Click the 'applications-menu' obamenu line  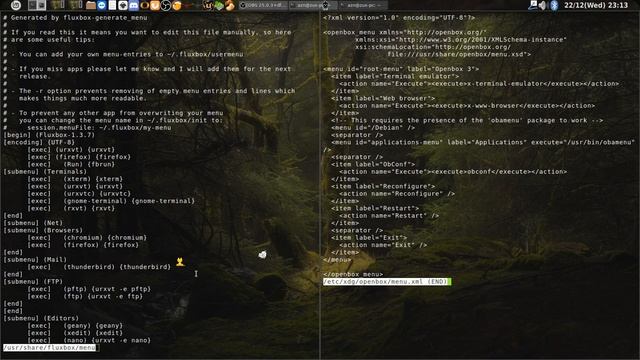point(483,142)
